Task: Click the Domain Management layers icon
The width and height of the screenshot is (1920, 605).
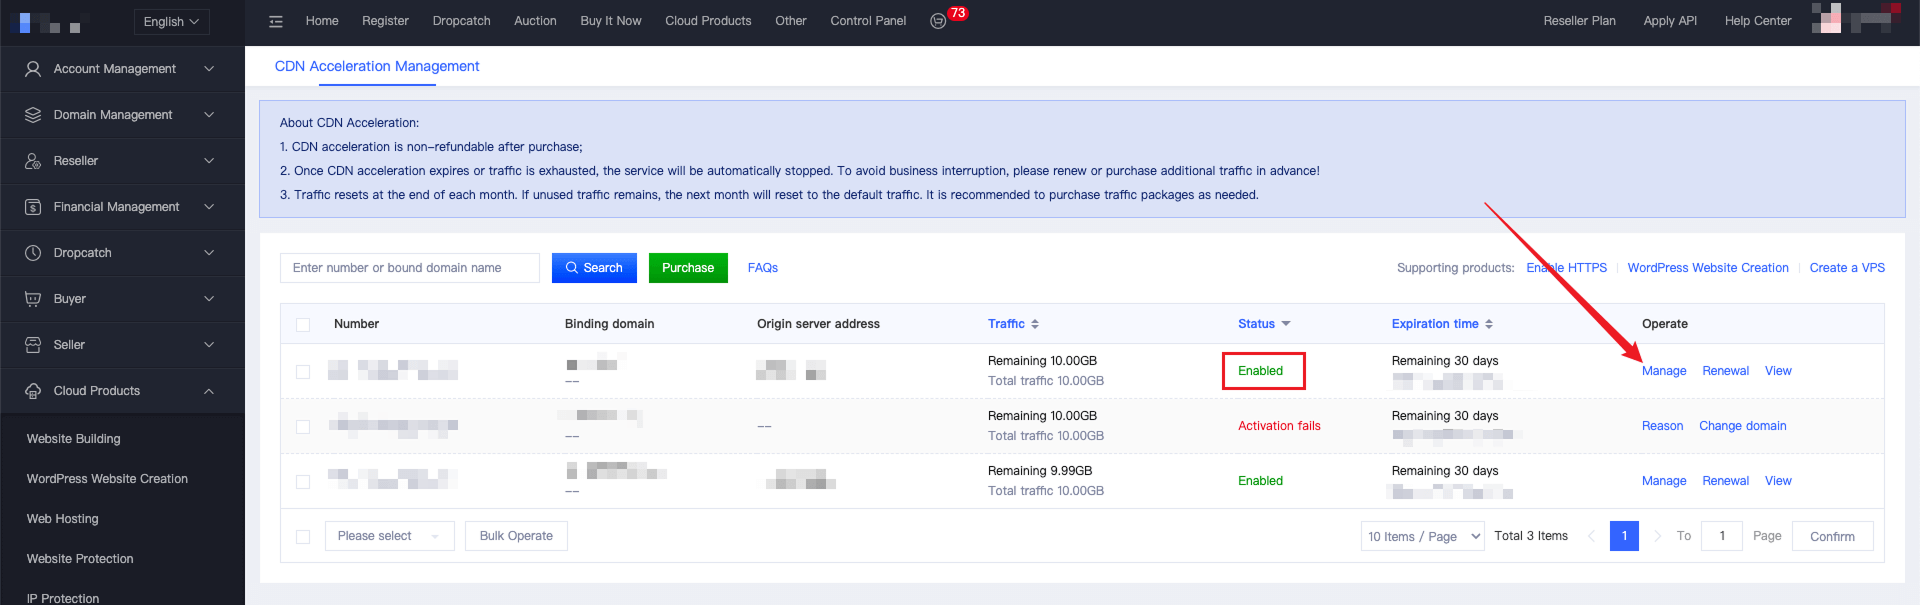Action: [x=33, y=115]
